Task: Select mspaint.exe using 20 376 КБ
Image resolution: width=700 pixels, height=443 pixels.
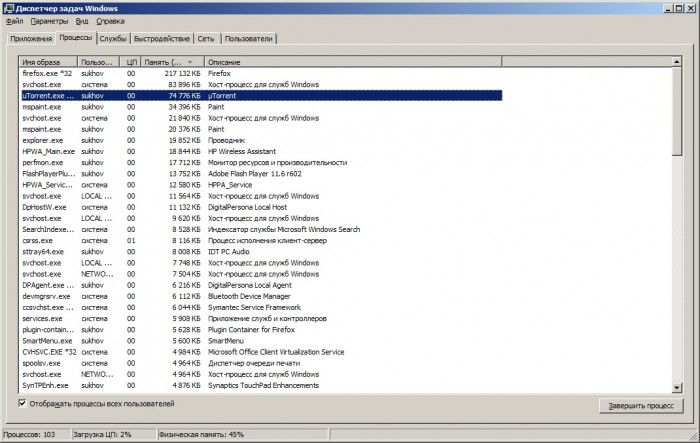Action: [x=261, y=129]
